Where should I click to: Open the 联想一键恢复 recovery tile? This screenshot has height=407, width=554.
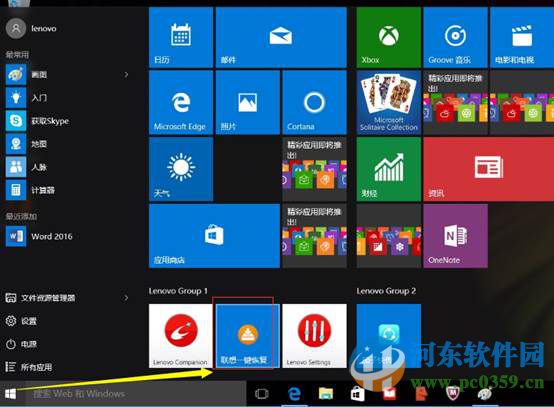point(248,336)
